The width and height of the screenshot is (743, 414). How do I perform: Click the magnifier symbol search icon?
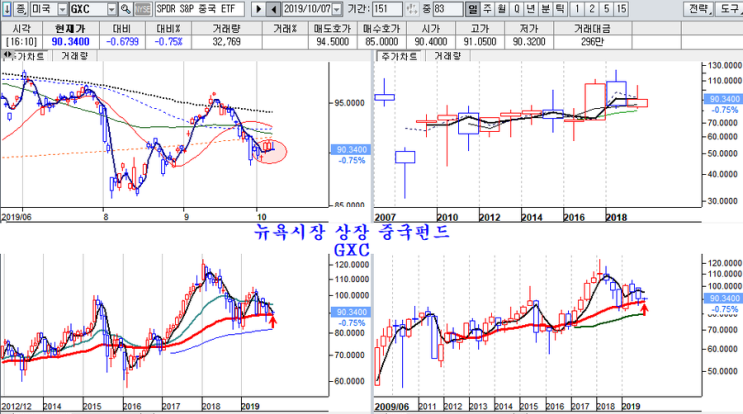coord(125,9)
